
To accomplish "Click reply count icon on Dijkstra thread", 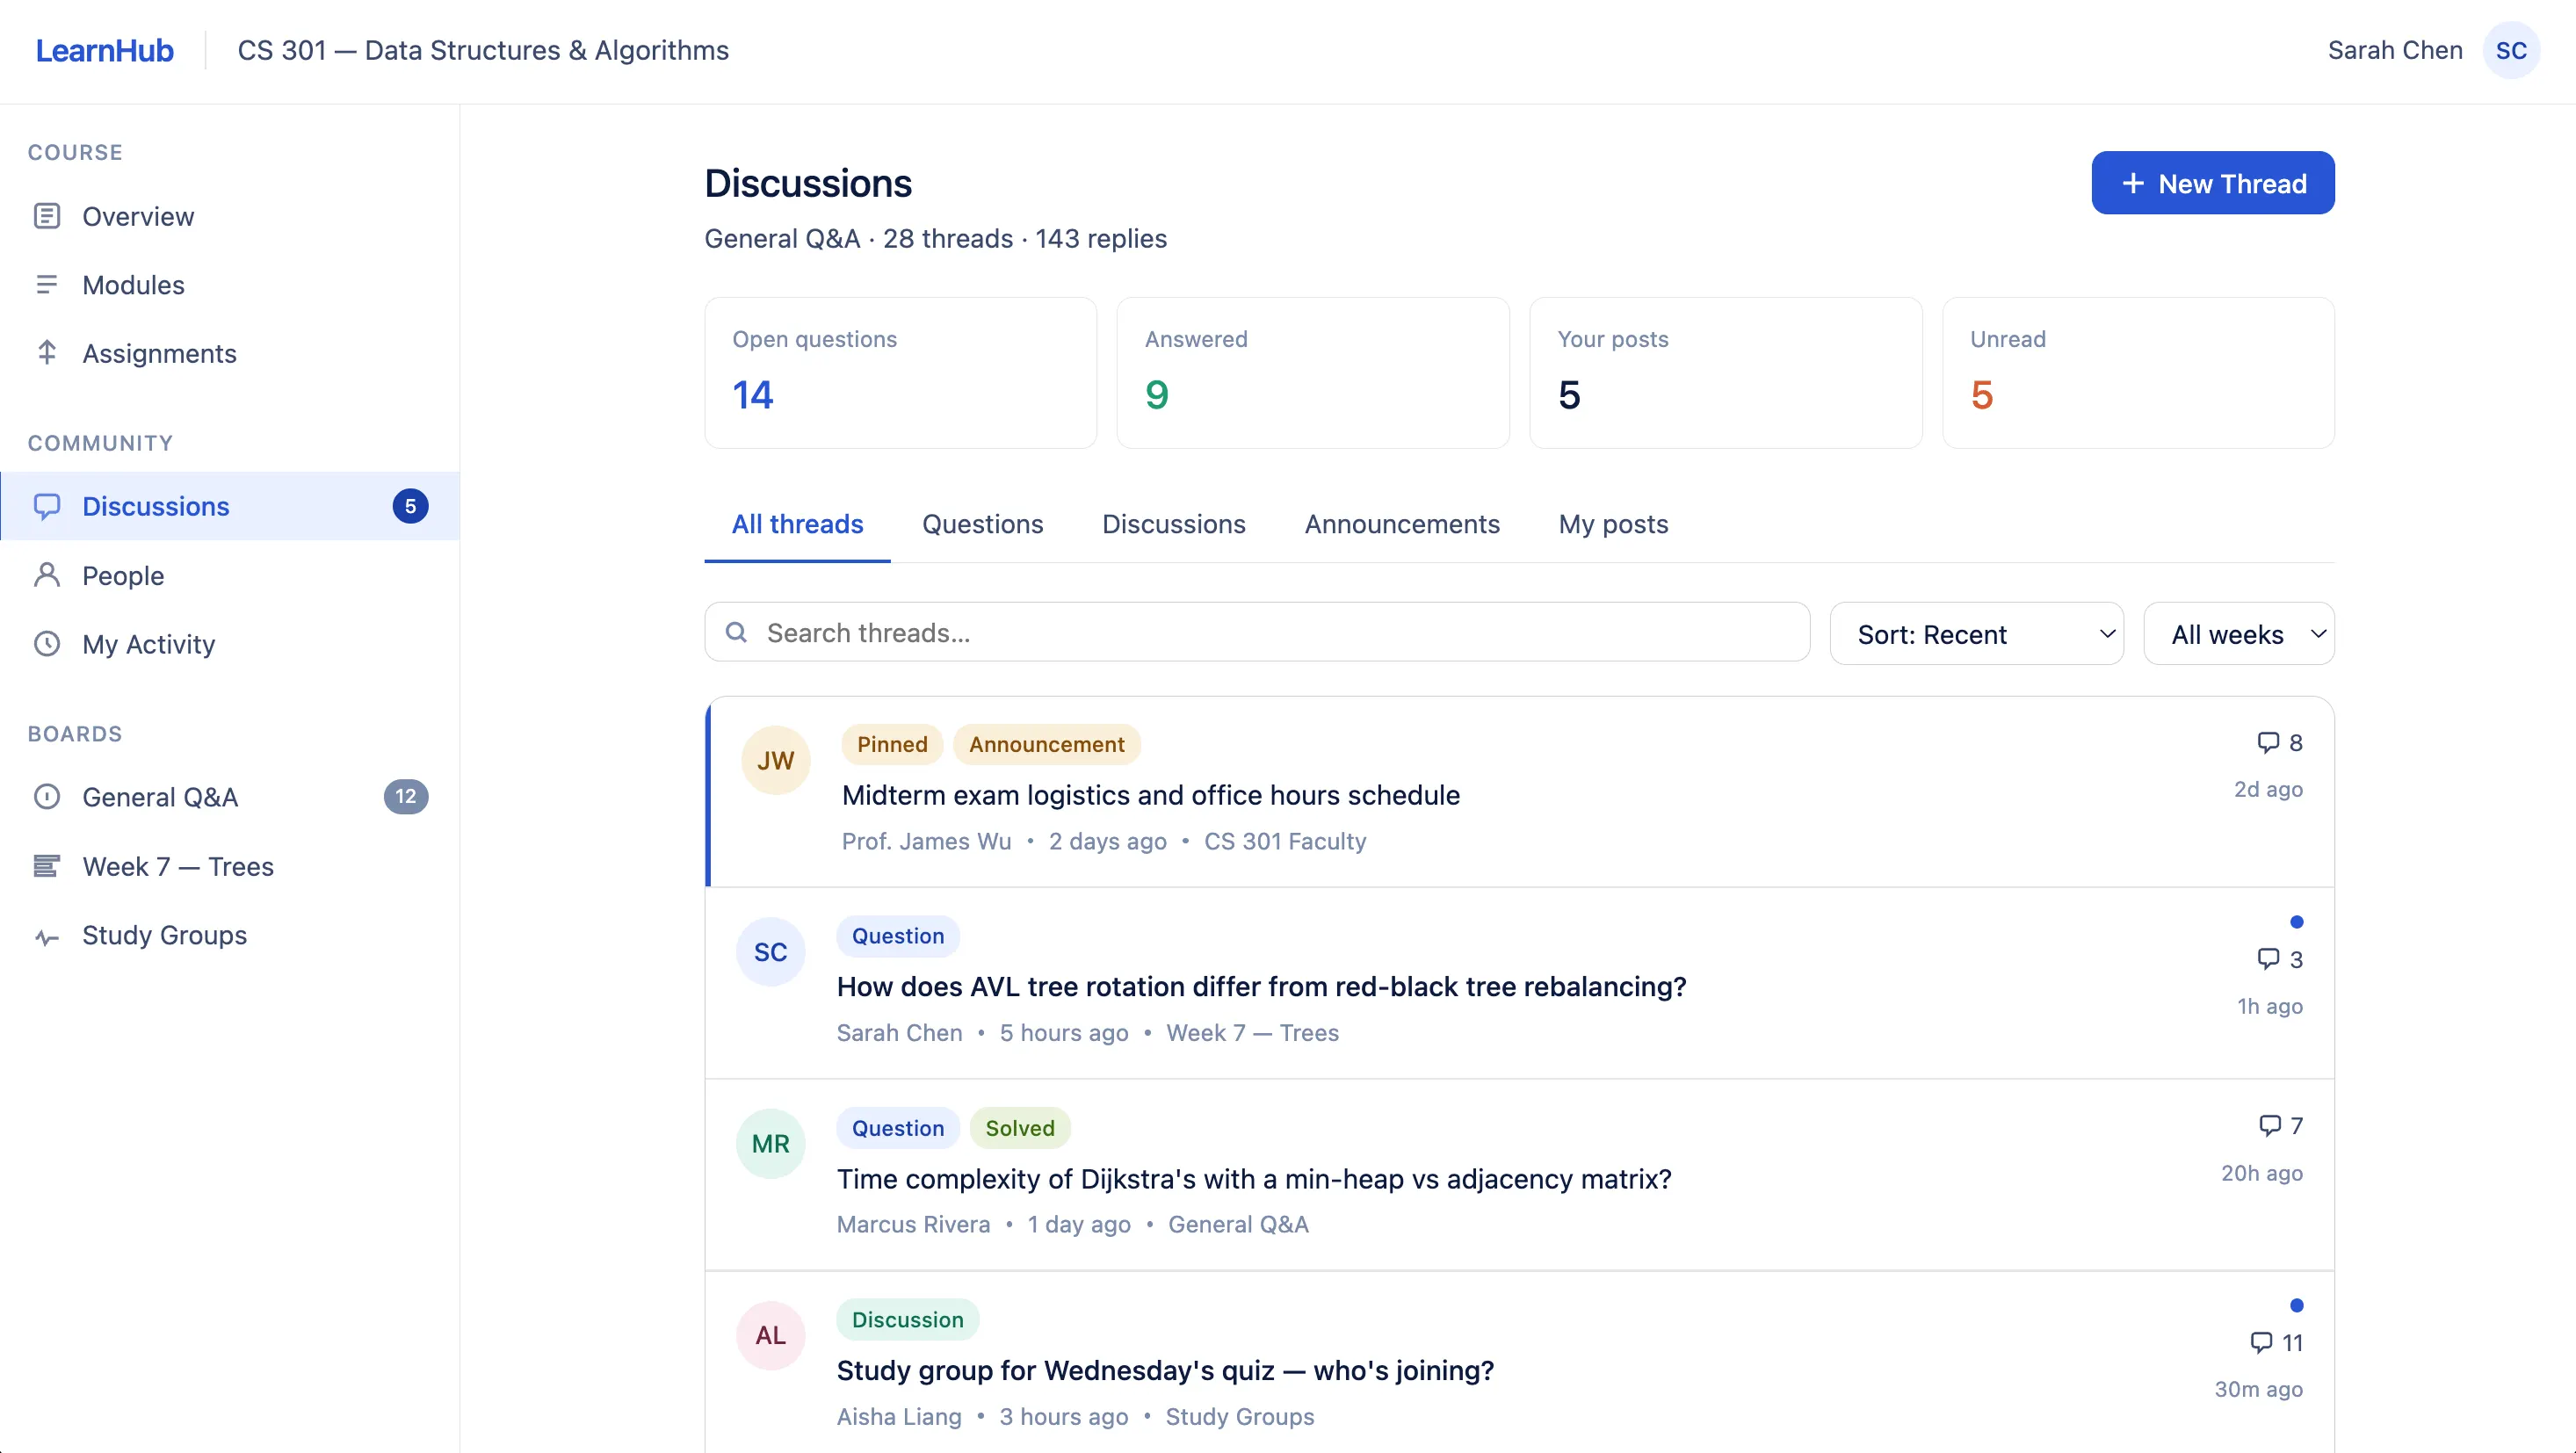I will [x=2270, y=1126].
